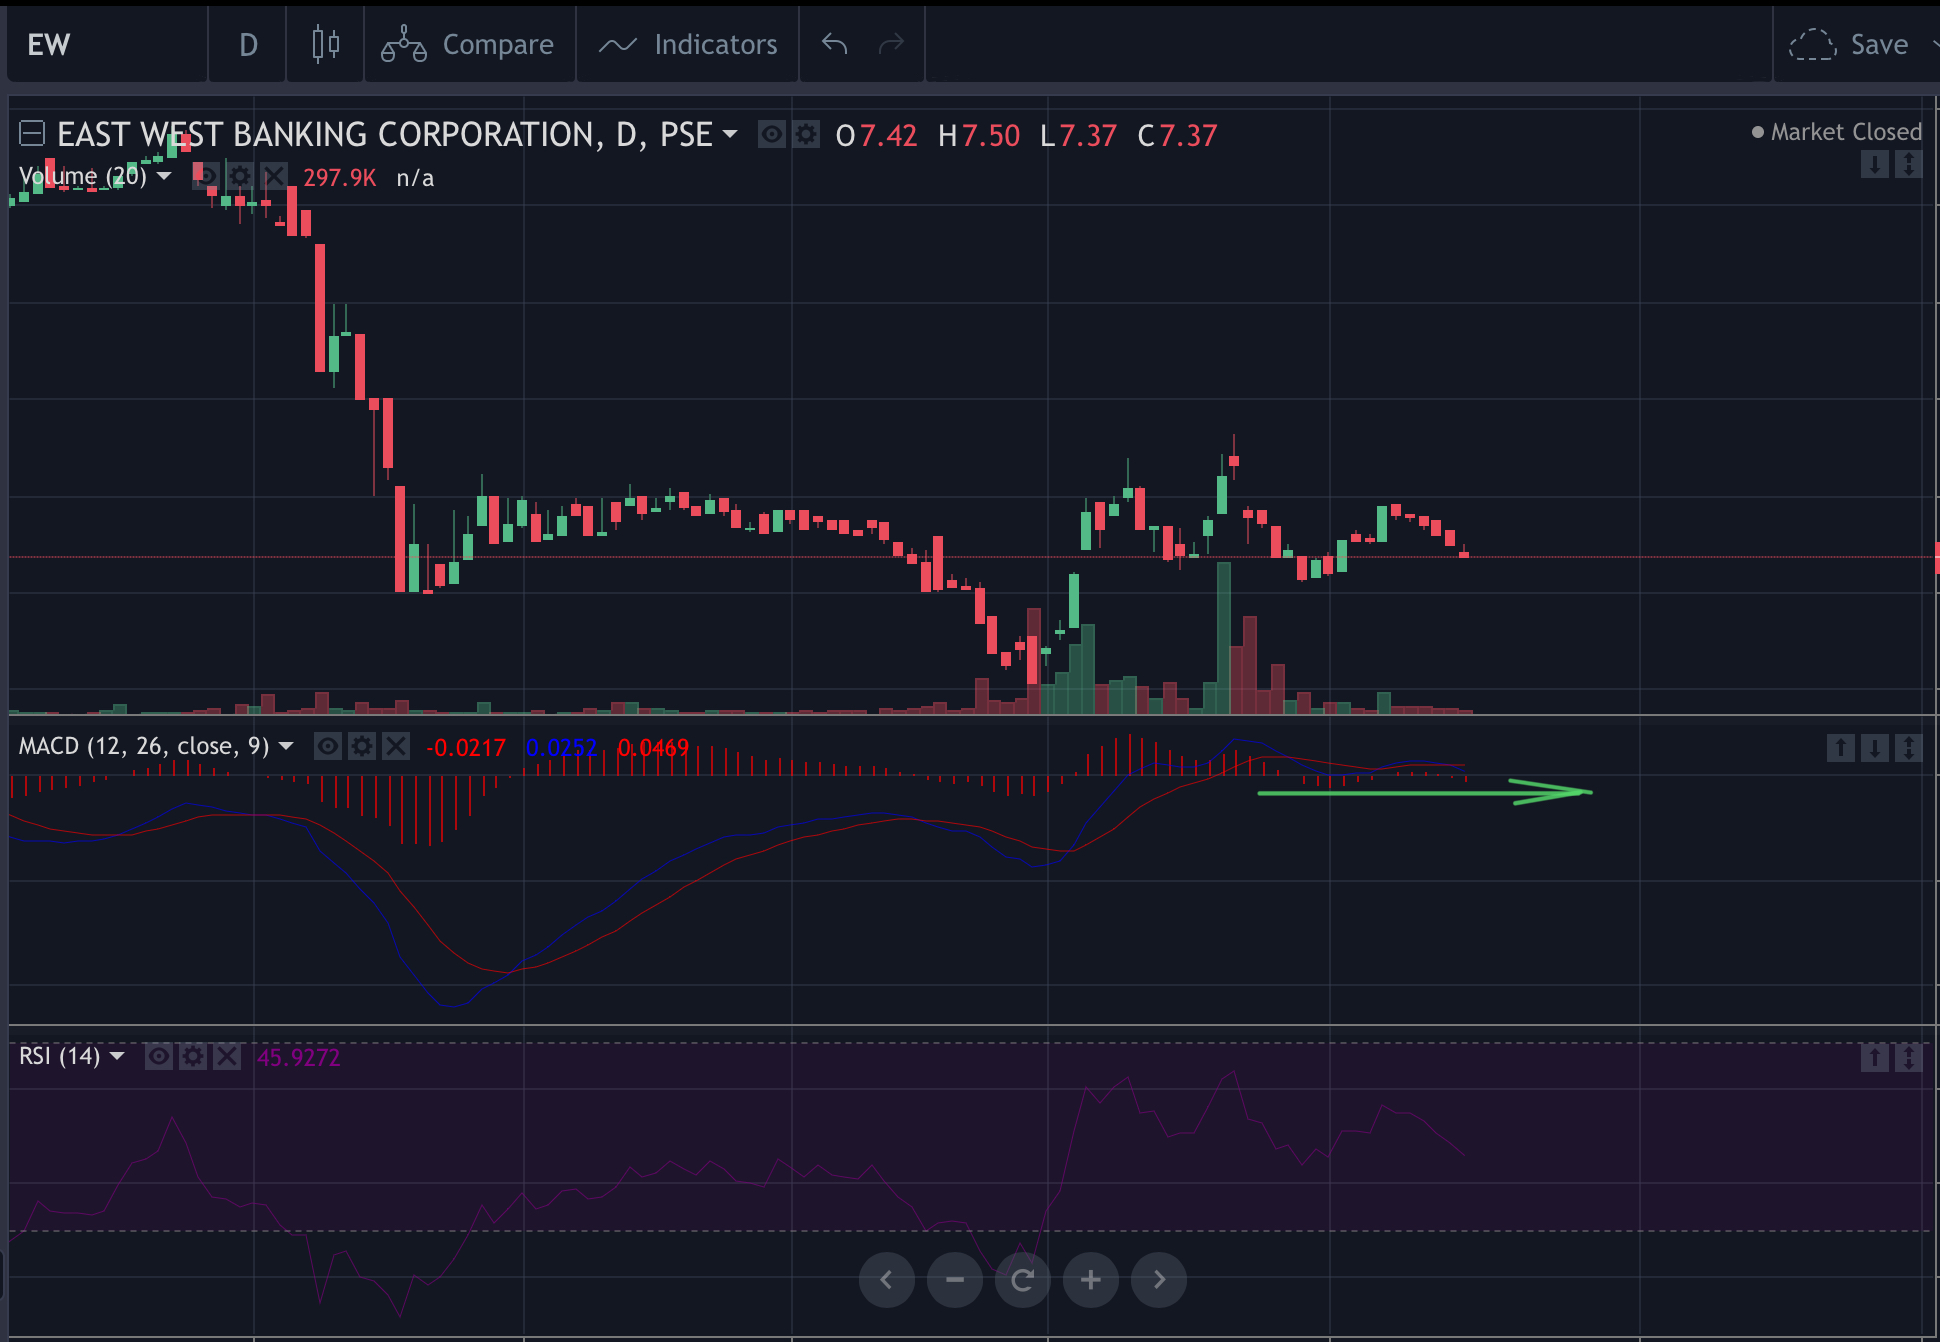
Task: Click the close price C 7.37
Action: tap(1178, 135)
